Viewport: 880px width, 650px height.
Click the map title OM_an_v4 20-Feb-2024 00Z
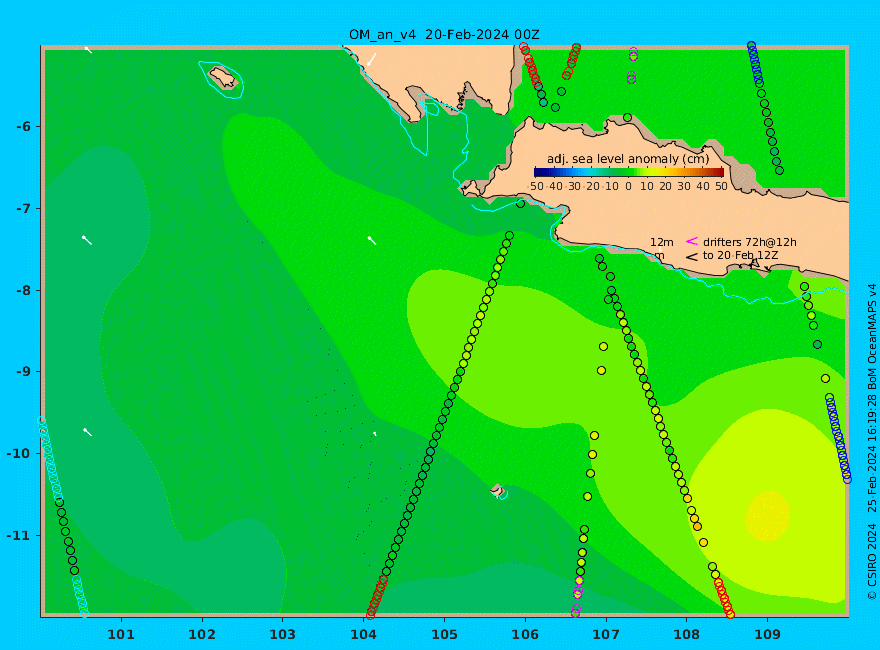pos(444,35)
